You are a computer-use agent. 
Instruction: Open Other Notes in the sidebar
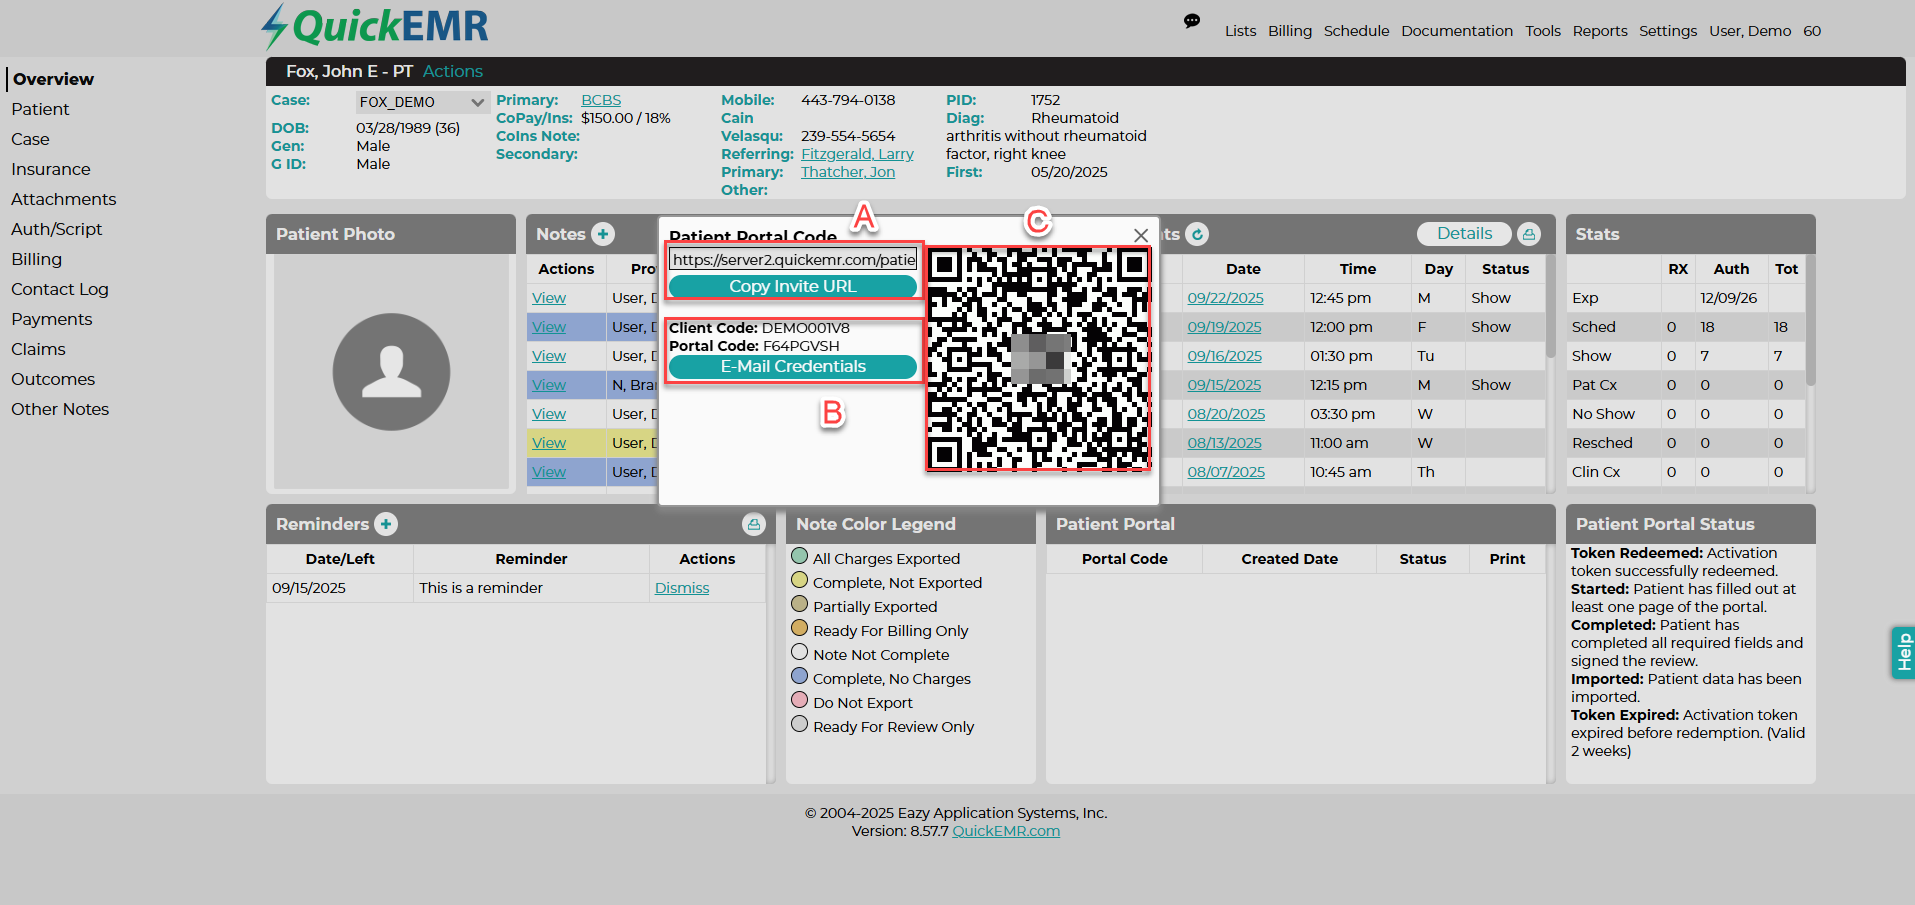[60, 409]
